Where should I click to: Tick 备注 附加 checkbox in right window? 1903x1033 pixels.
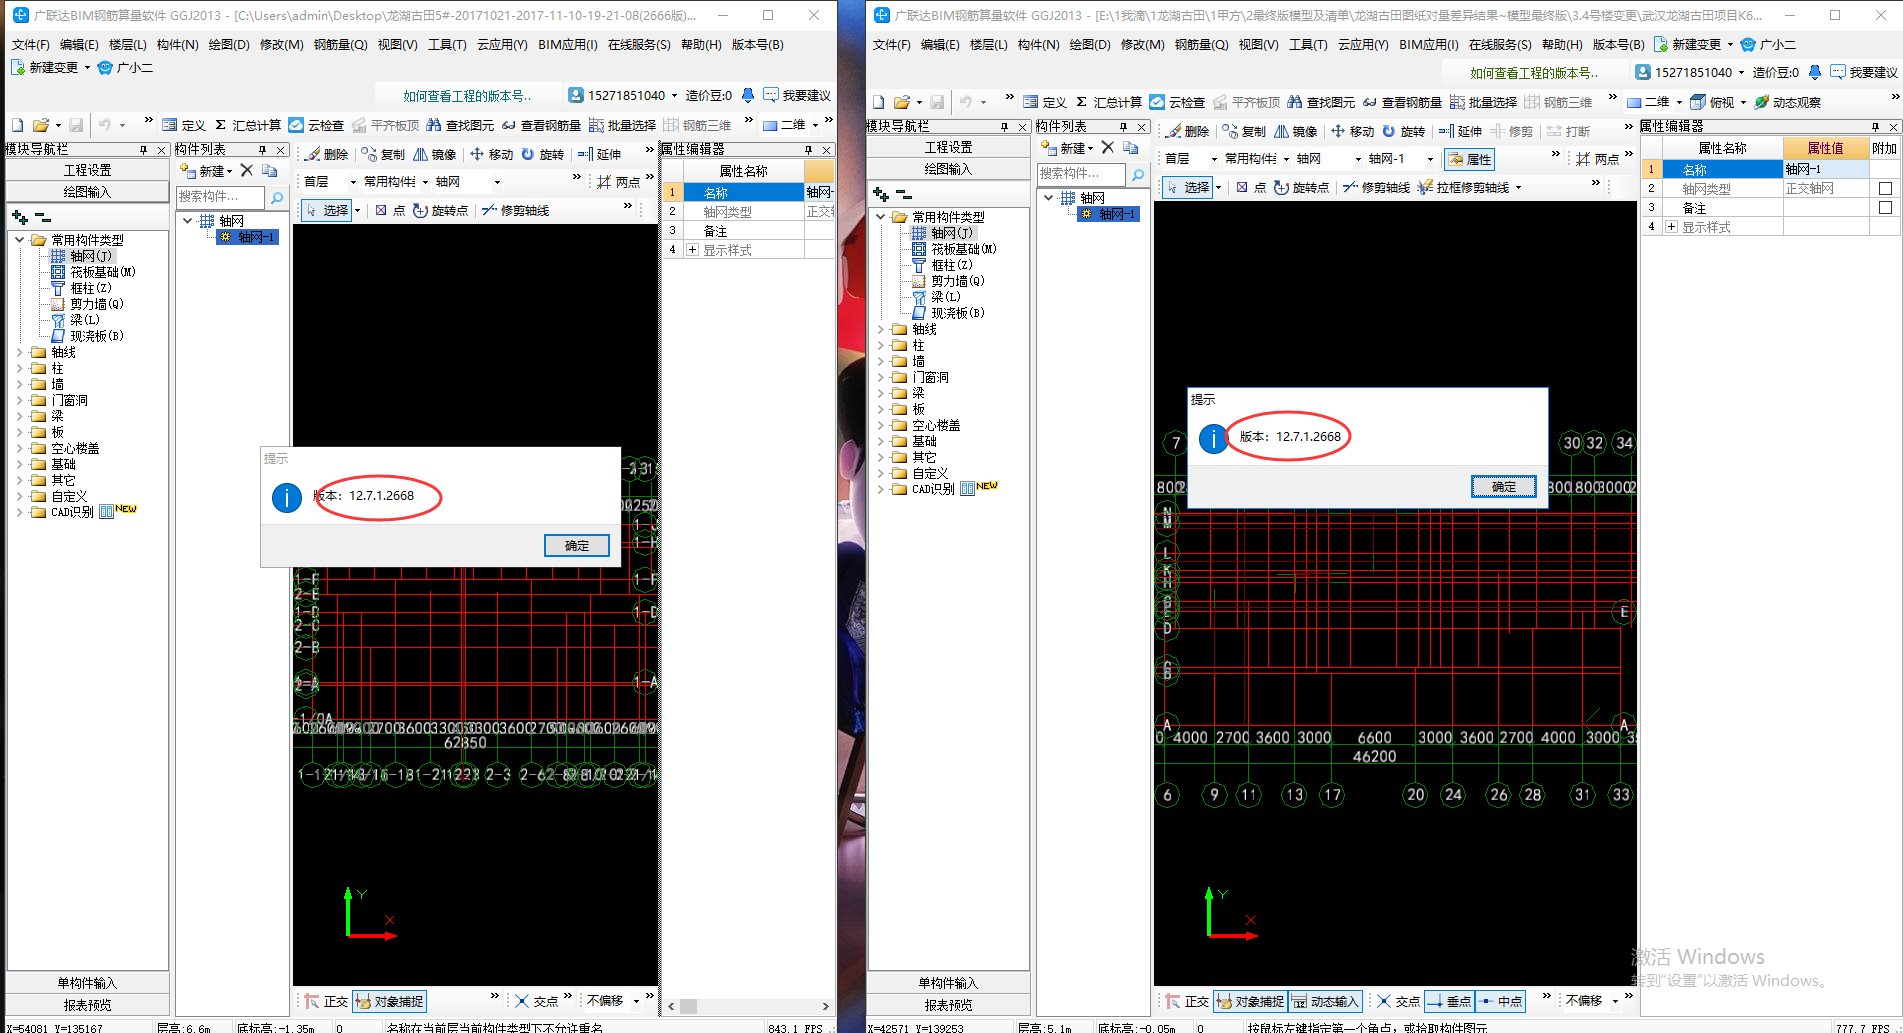click(1885, 208)
